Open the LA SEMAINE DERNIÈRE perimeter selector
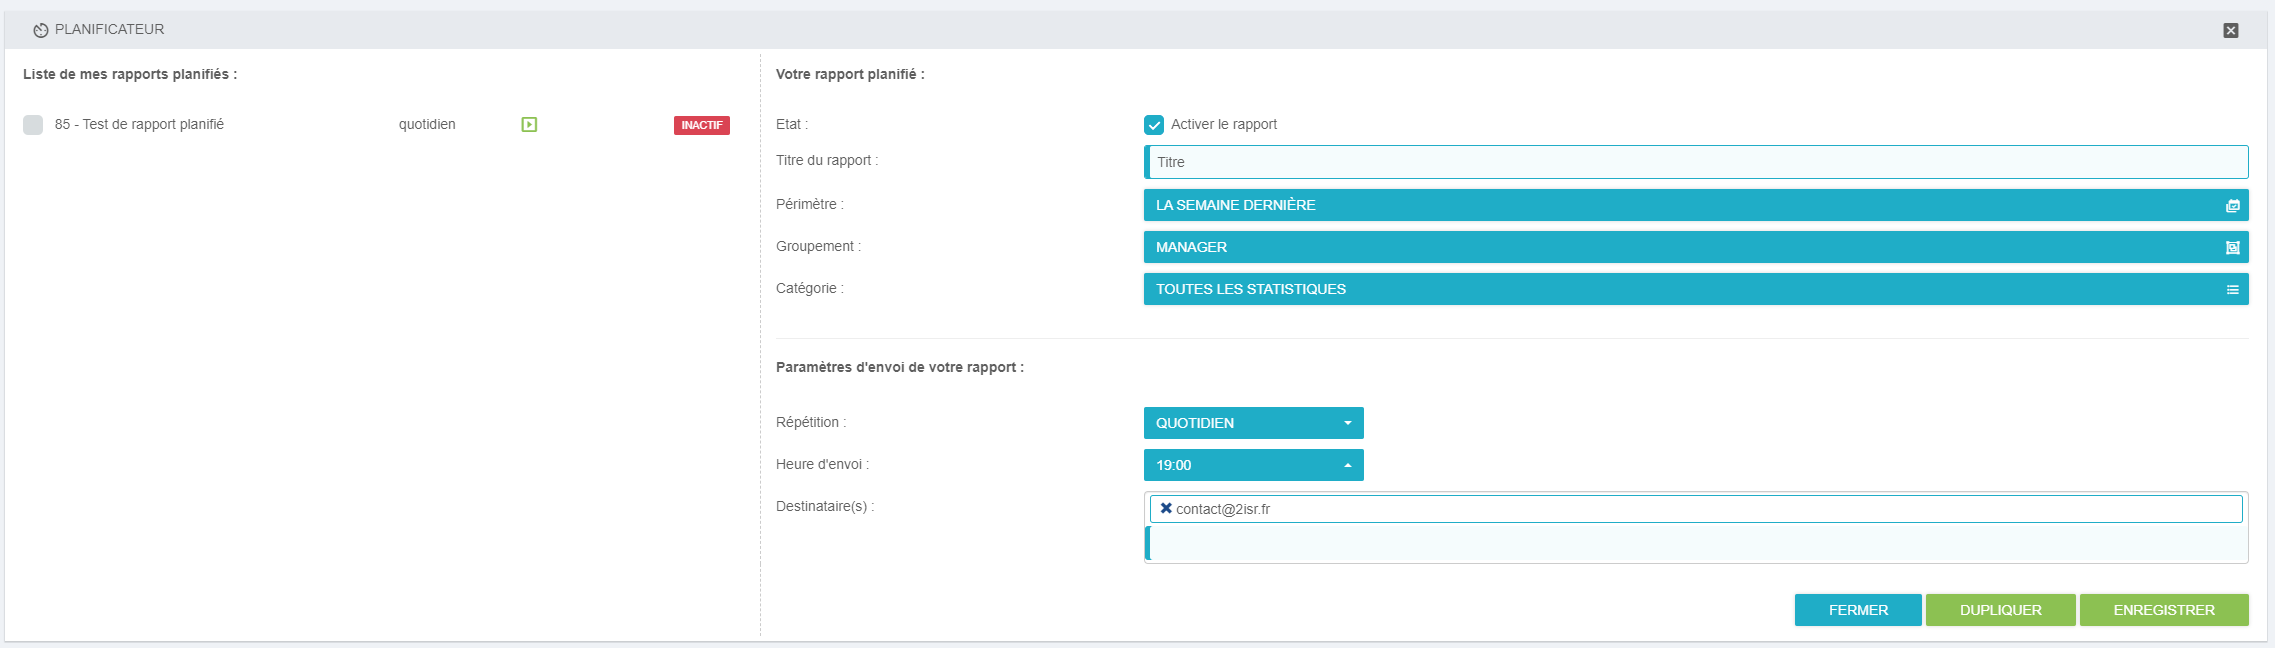 tap(1680, 205)
